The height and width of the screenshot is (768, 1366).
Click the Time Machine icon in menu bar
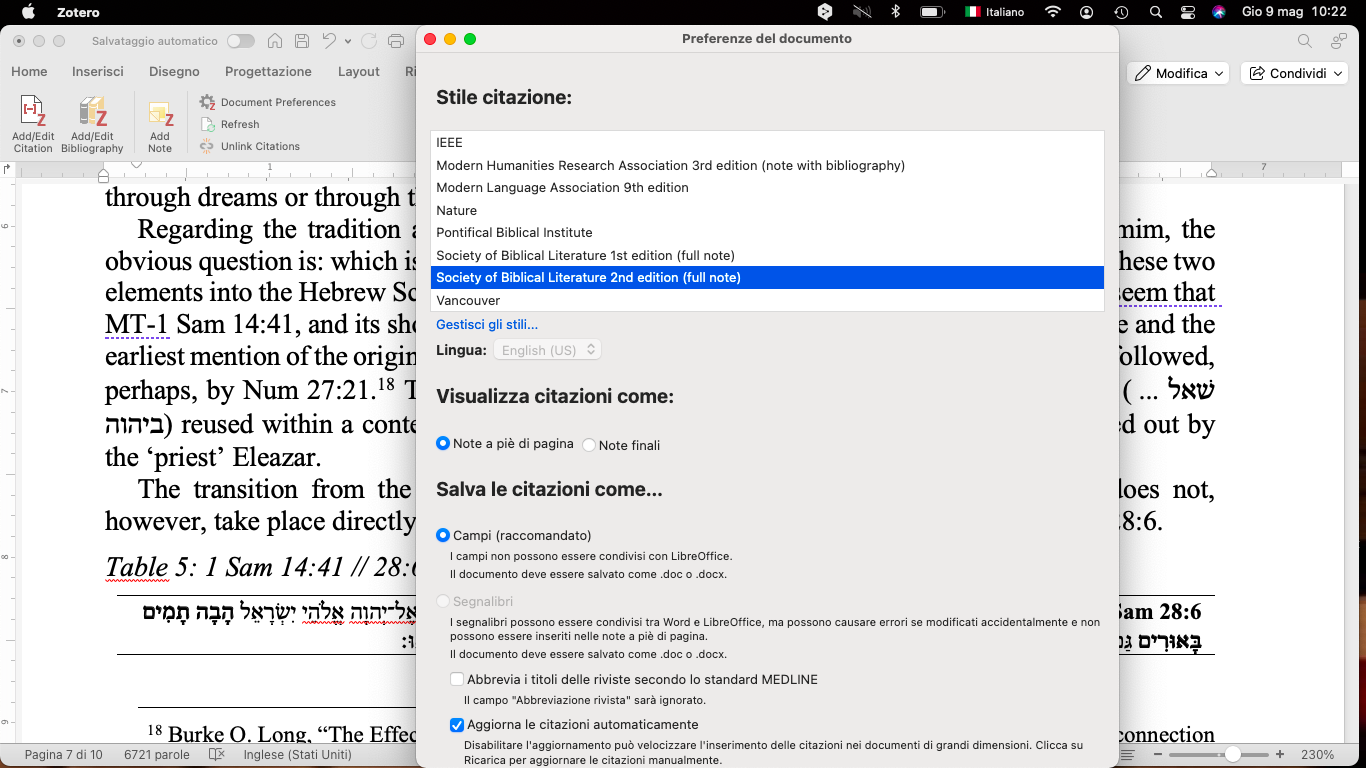pyautogui.click(x=1121, y=12)
